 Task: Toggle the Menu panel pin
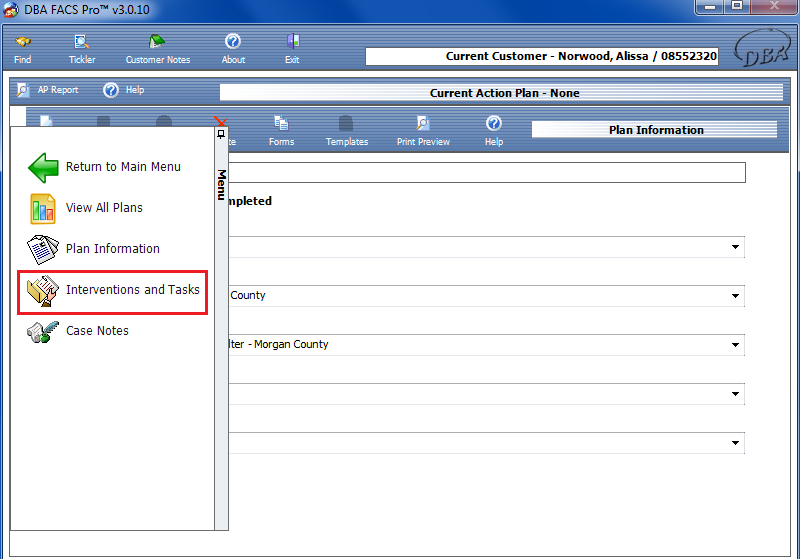221,134
